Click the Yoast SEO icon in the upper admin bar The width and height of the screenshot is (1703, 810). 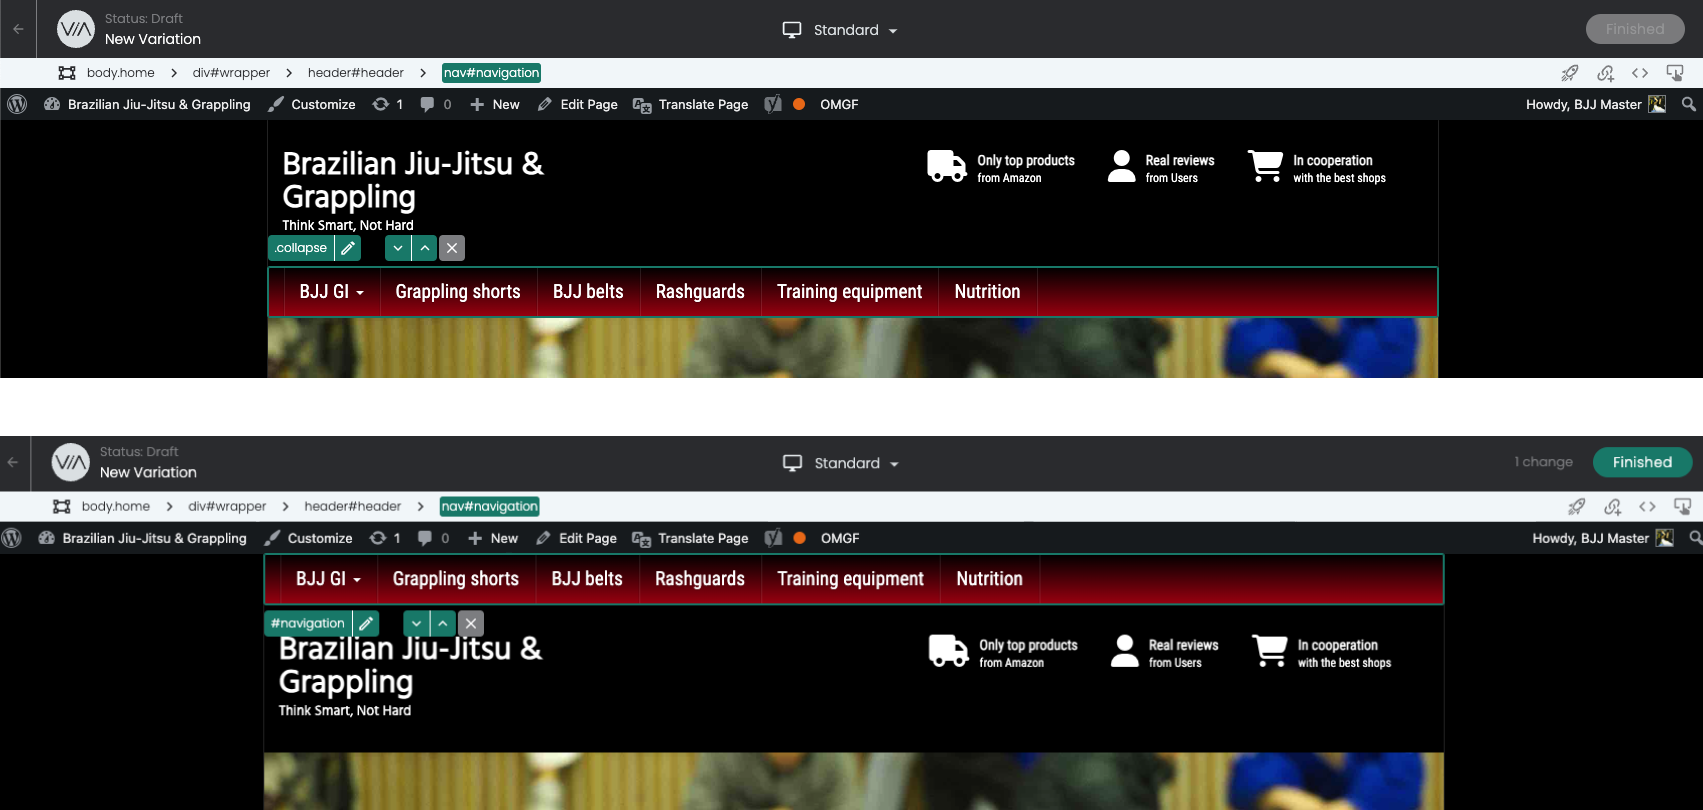click(x=773, y=104)
